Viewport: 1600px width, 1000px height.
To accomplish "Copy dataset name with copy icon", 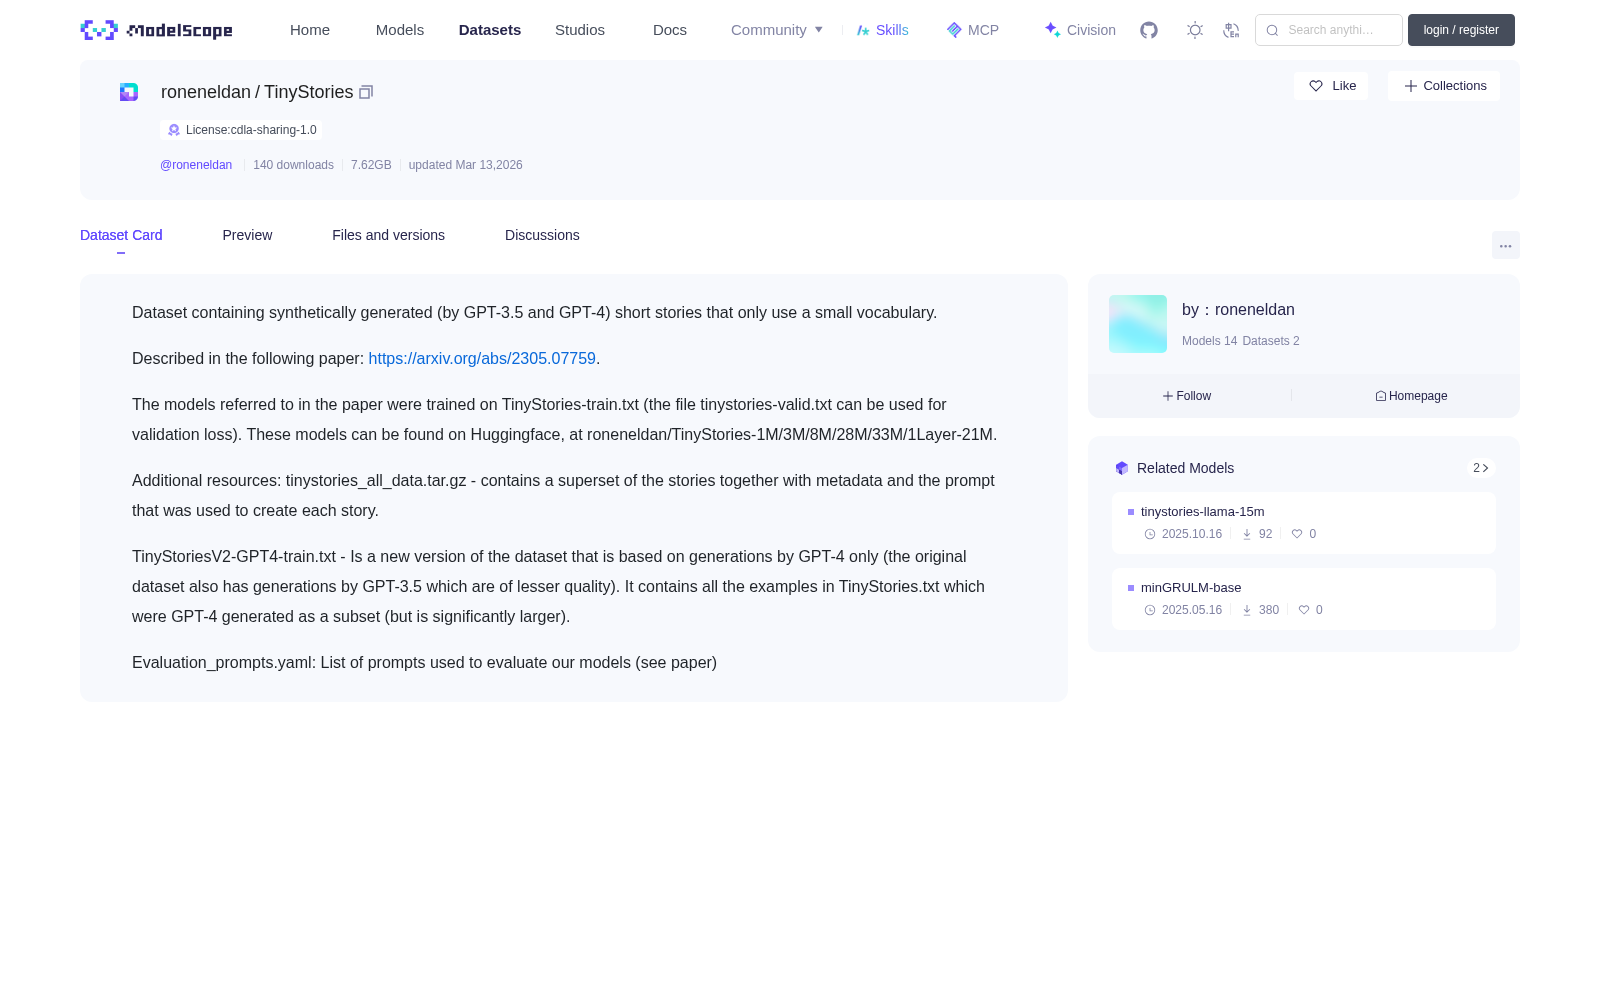I will click(366, 92).
